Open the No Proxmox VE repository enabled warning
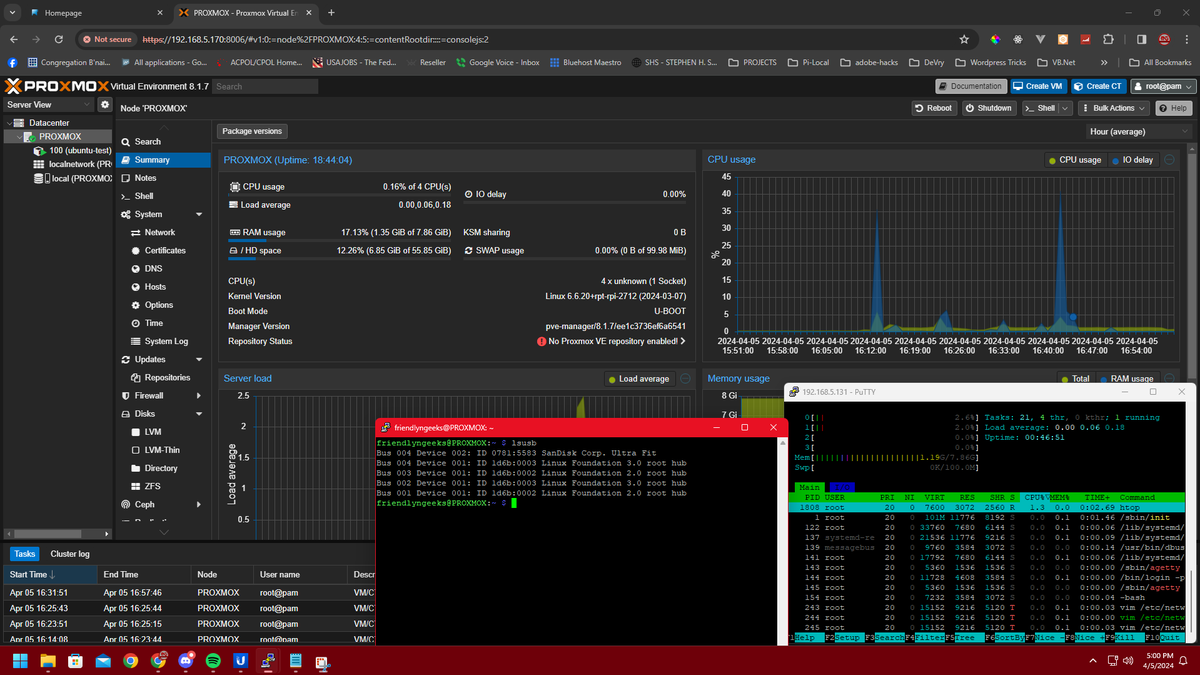Viewport: 1200px width, 675px height. click(x=610, y=341)
